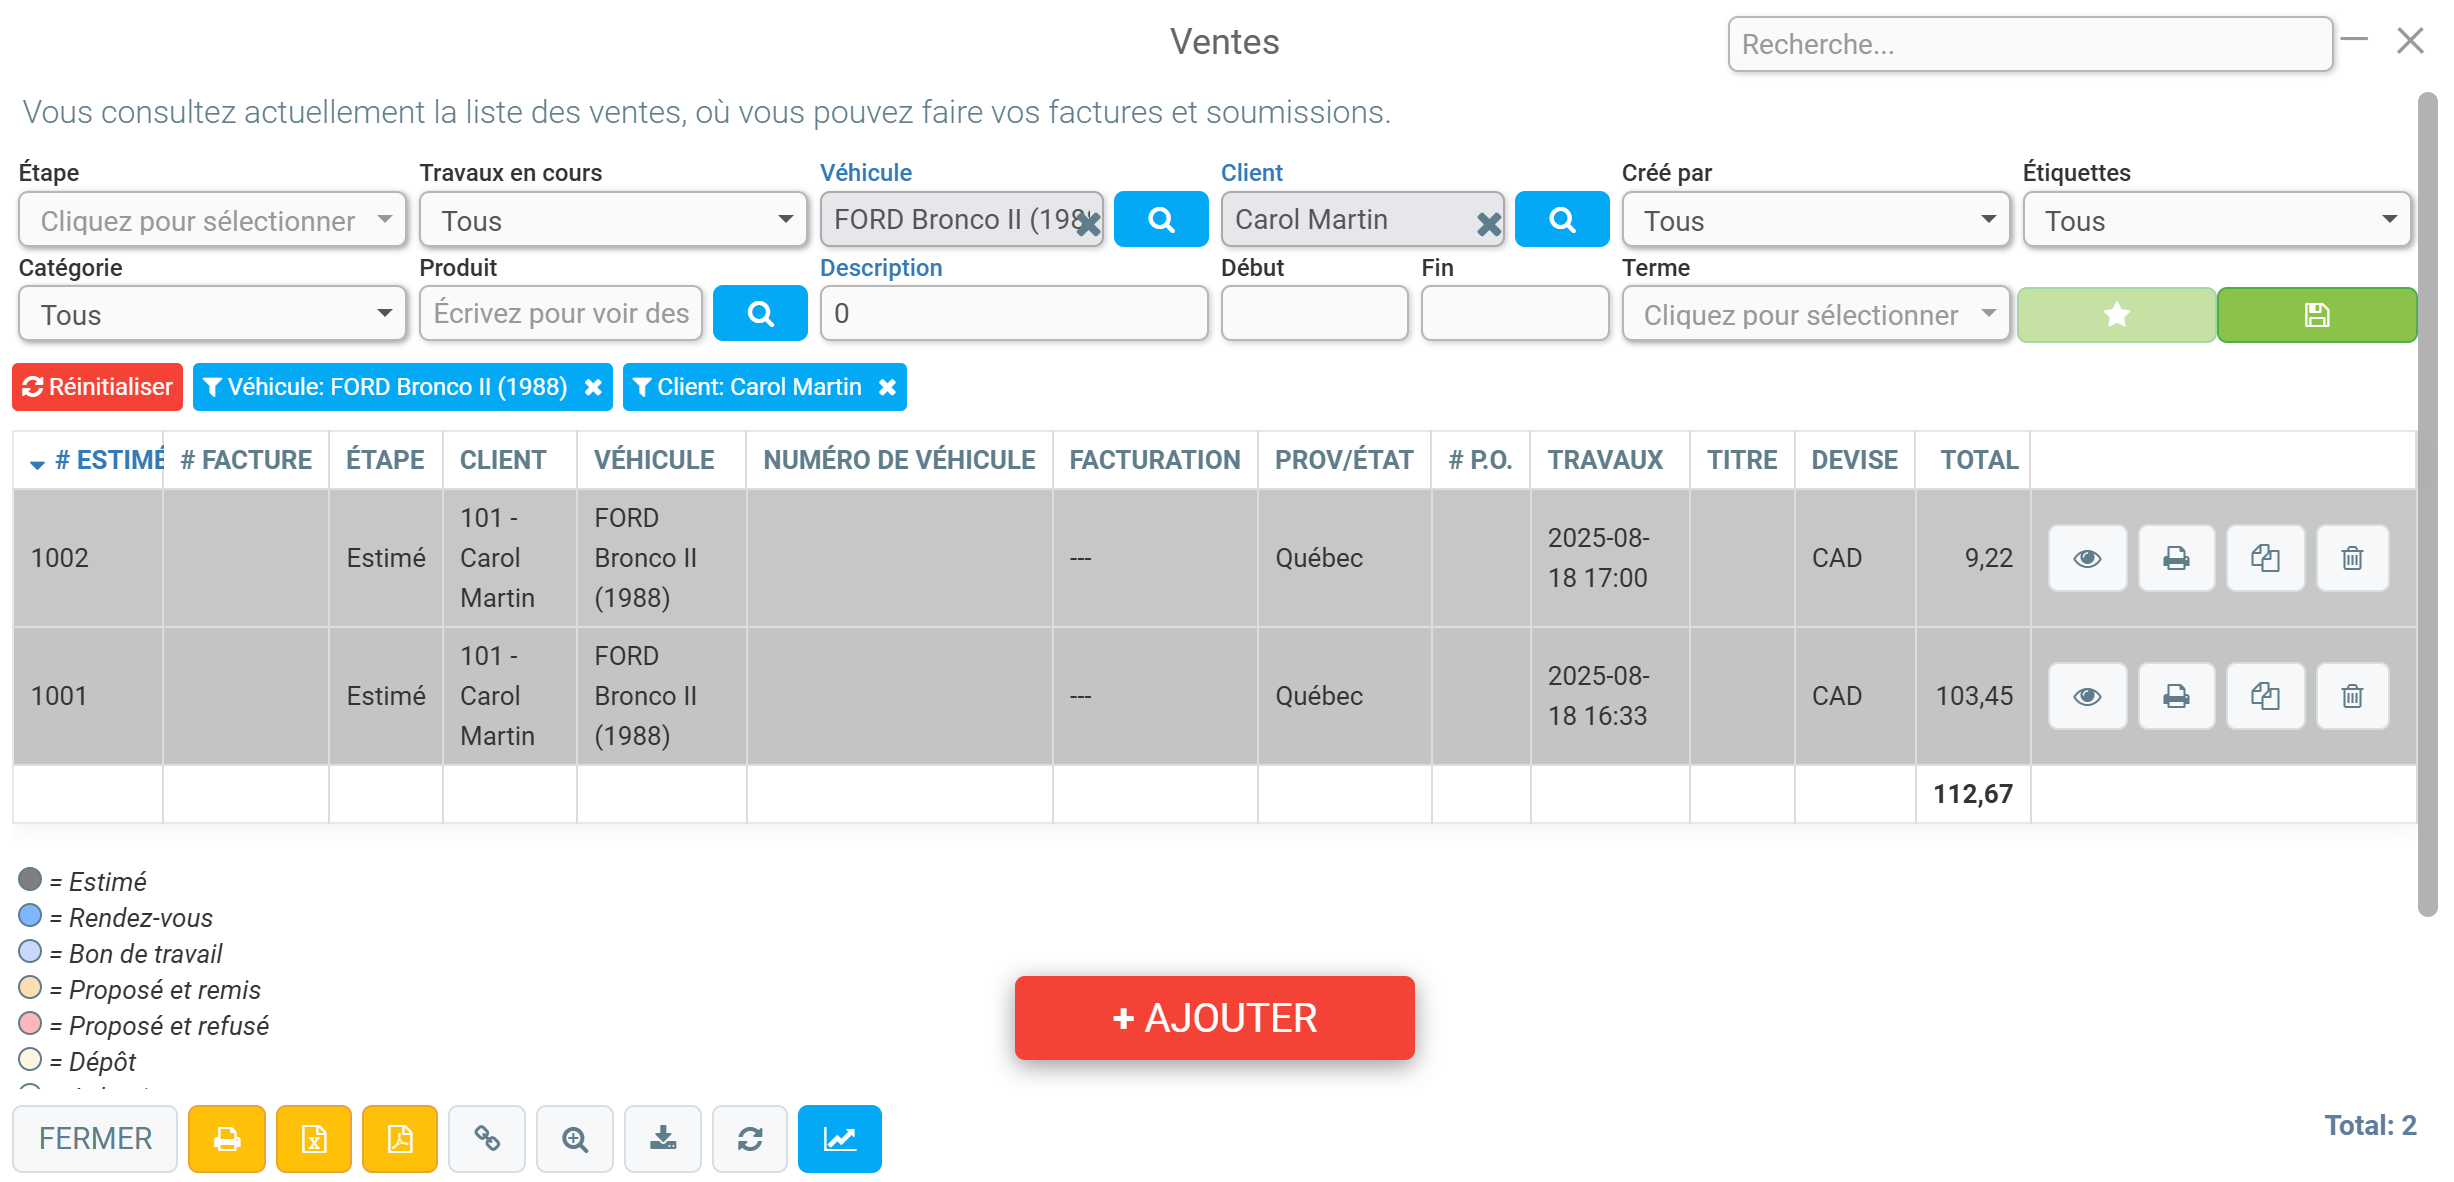This screenshot has width=2454, height=1182.
Task: Sort by FACTURATION column header
Action: click(1155, 460)
